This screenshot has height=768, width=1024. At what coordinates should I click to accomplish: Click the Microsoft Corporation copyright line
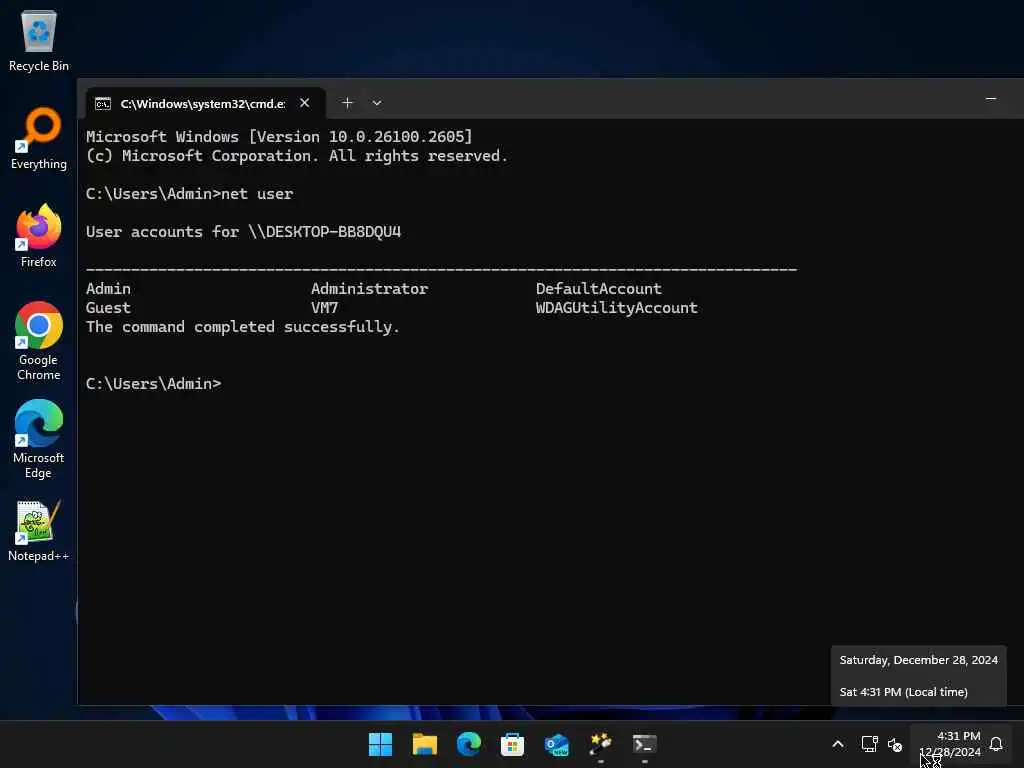pos(297,156)
